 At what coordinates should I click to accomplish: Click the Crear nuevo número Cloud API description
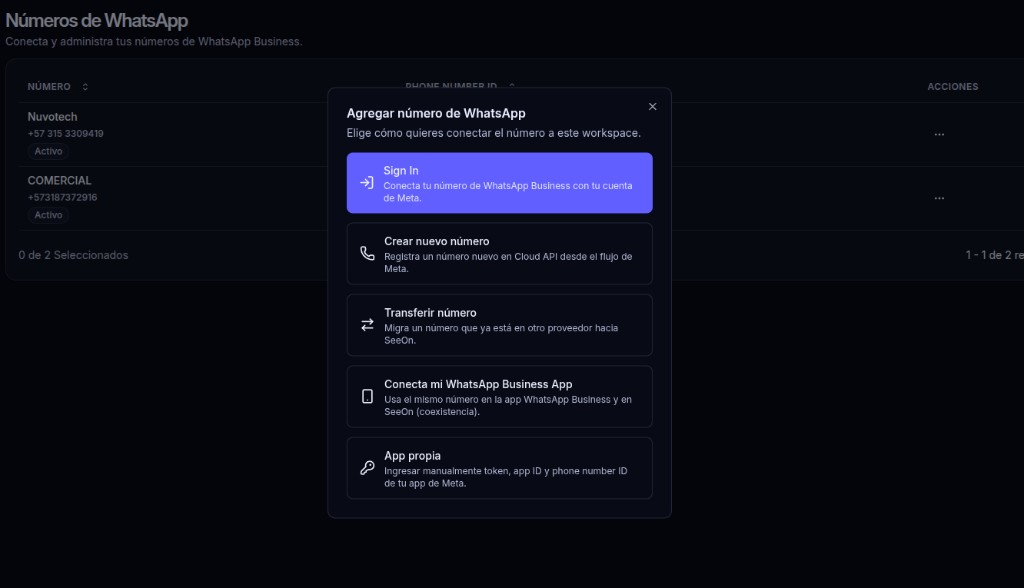(508, 263)
